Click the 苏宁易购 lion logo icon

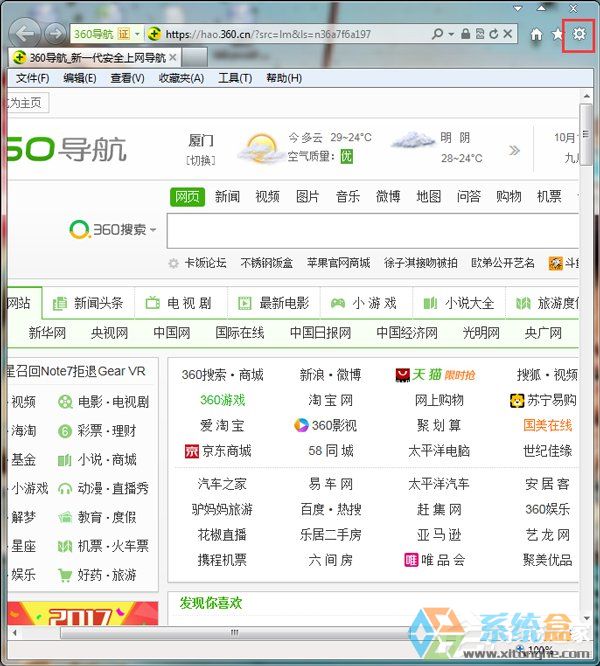click(x=517, y=400)
